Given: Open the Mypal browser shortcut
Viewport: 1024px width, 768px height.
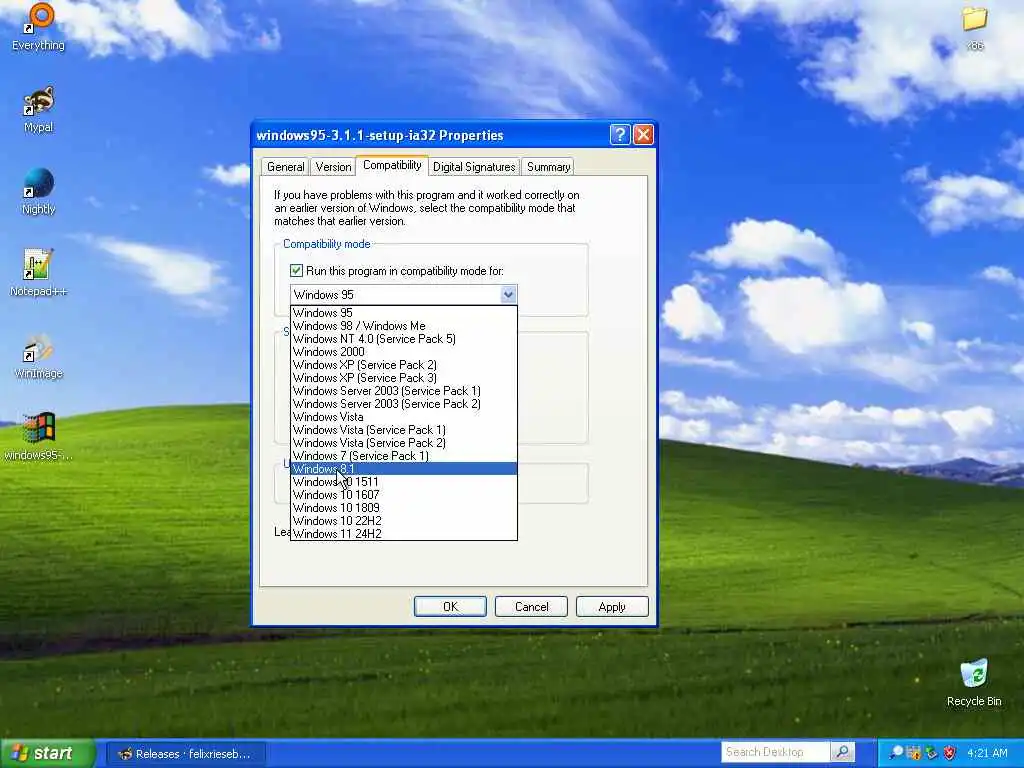Looking at the screenshot, I should point(39,110).
